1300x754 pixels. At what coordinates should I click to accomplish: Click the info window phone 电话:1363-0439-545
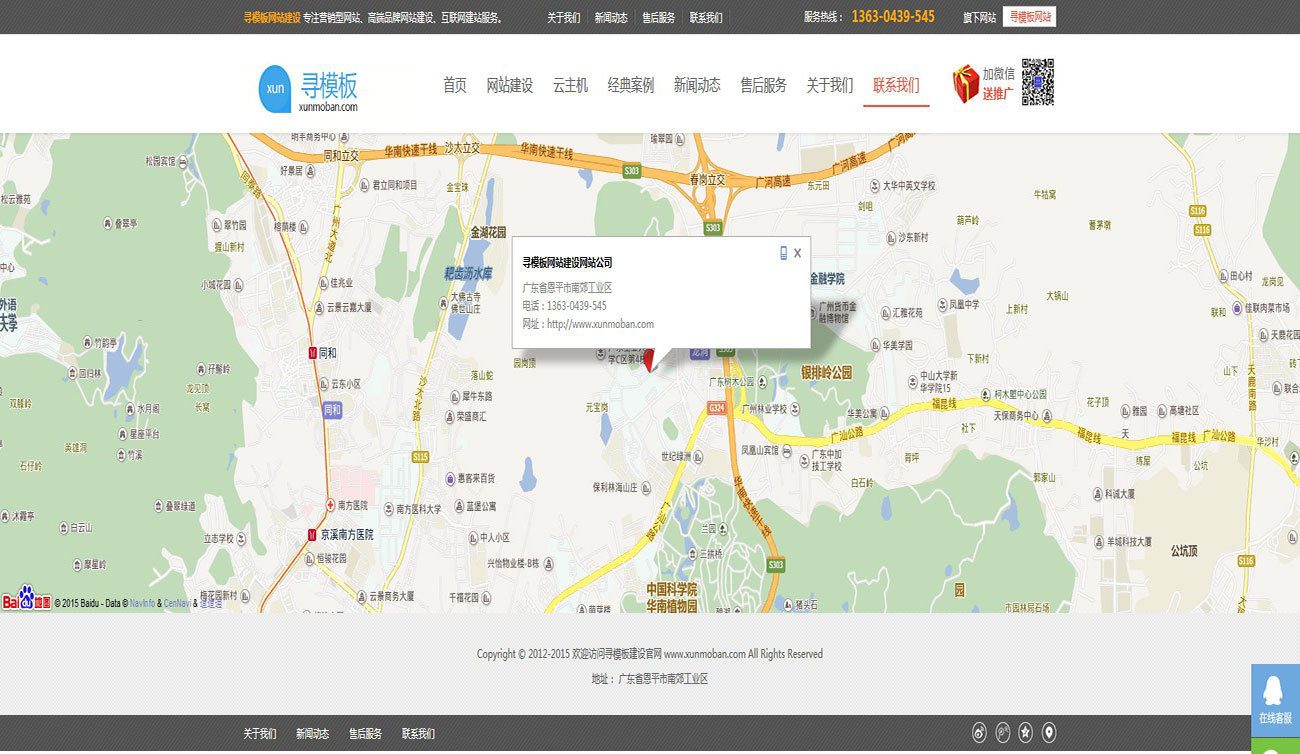point(564,306)
